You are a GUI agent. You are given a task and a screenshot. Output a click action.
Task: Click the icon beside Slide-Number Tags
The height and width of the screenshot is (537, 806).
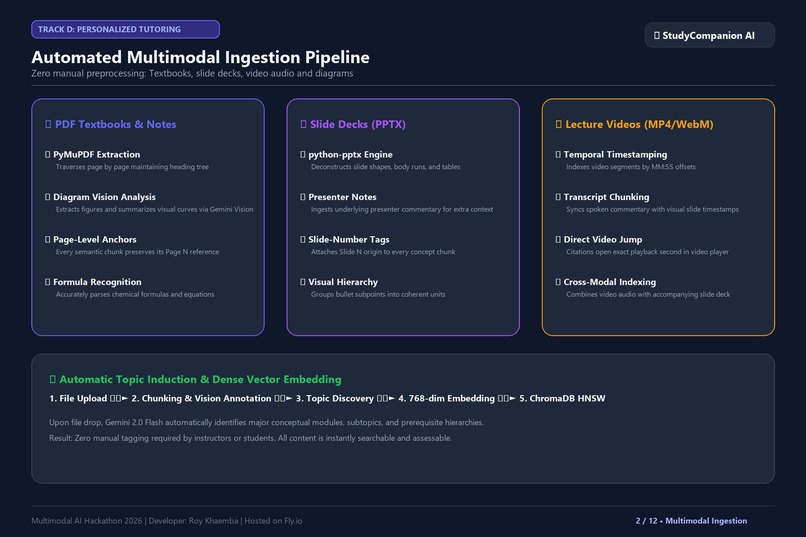303,240
